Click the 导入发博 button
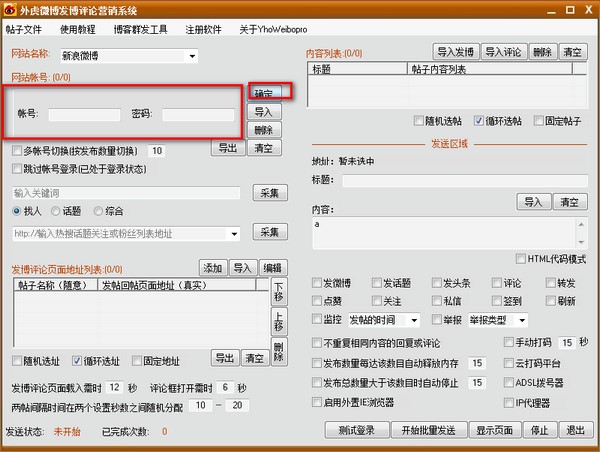 coord(456,52)
